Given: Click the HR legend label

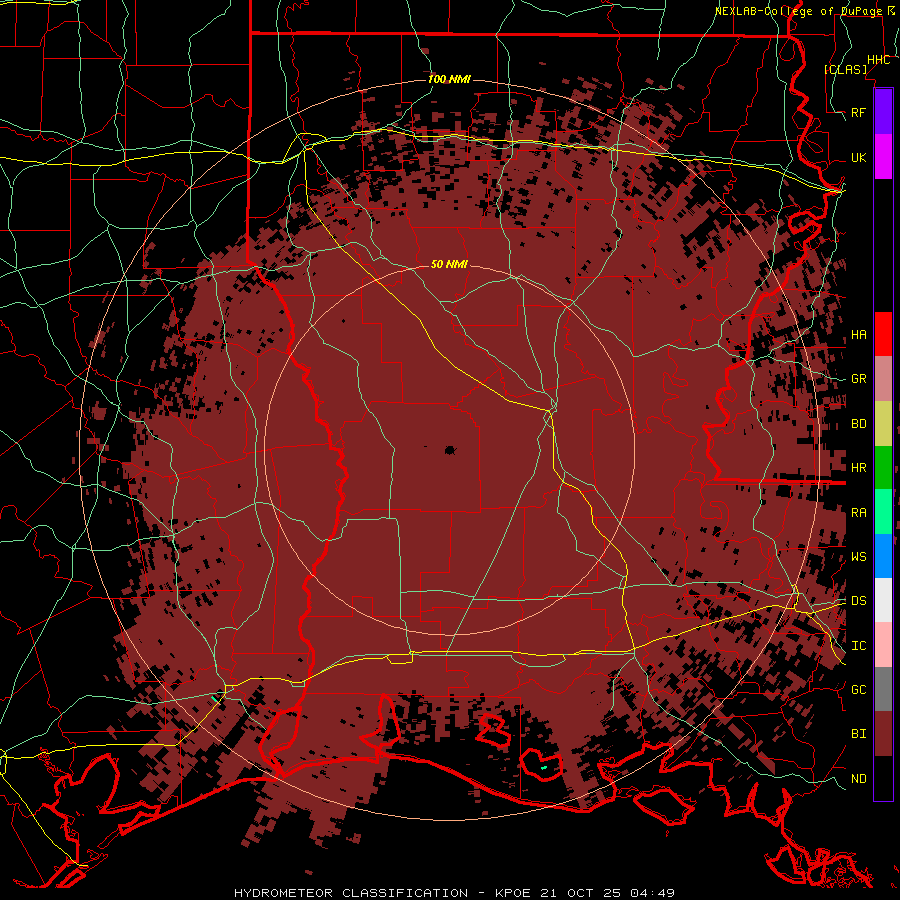Looking at the screenshot, I should (859, 468).
